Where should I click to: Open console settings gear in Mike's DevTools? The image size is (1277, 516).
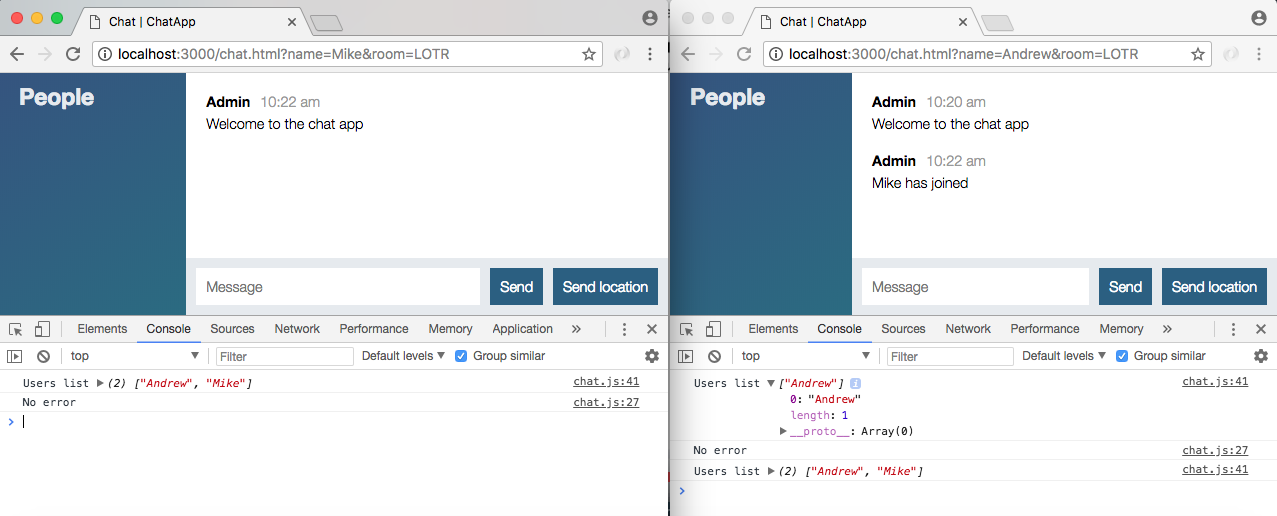[652, 356]
